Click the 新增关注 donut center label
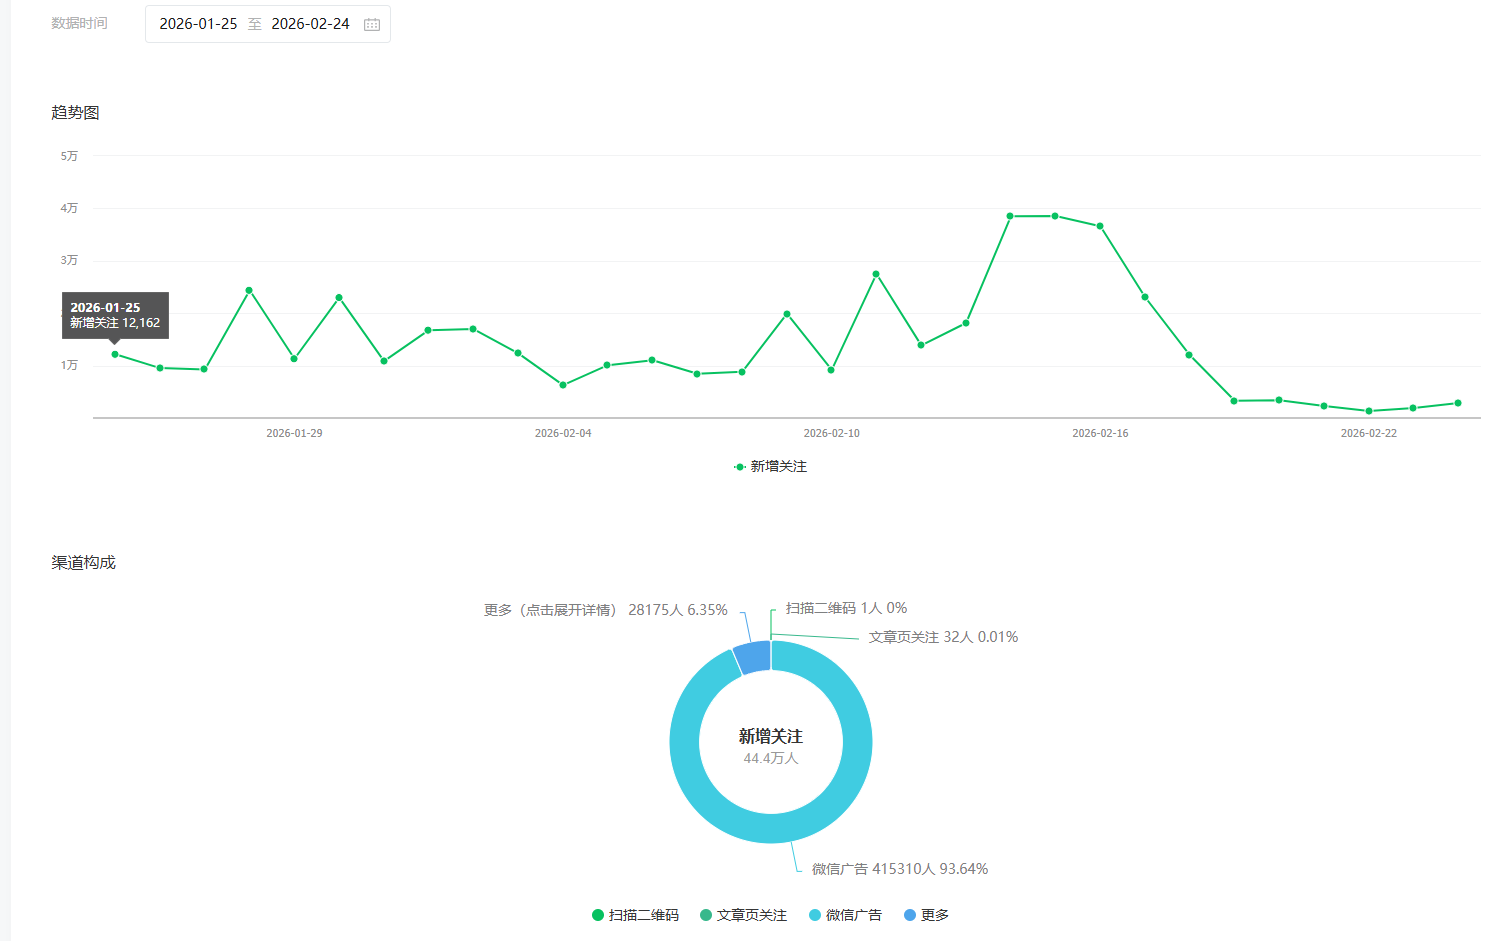 click(x=770, y=737)
